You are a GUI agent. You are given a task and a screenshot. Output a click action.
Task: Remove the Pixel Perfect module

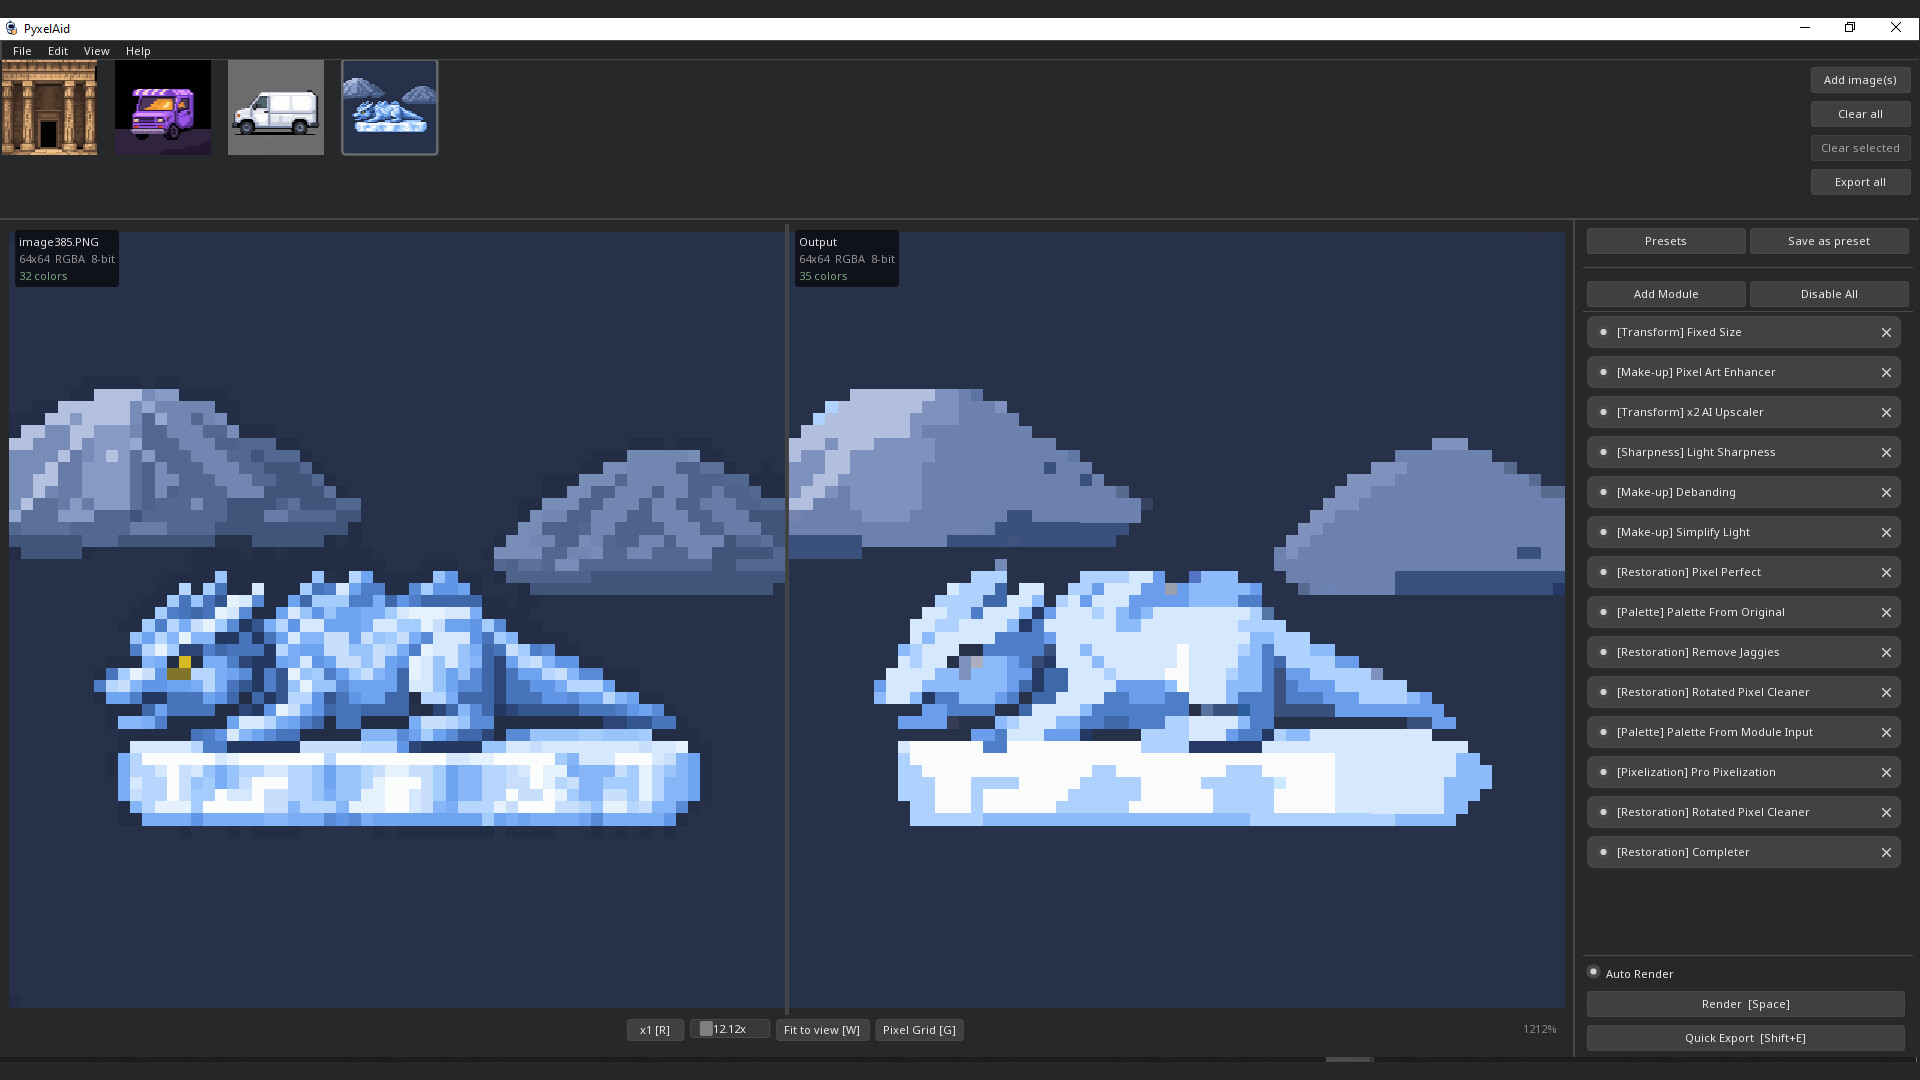click(x=1886, y=572)
